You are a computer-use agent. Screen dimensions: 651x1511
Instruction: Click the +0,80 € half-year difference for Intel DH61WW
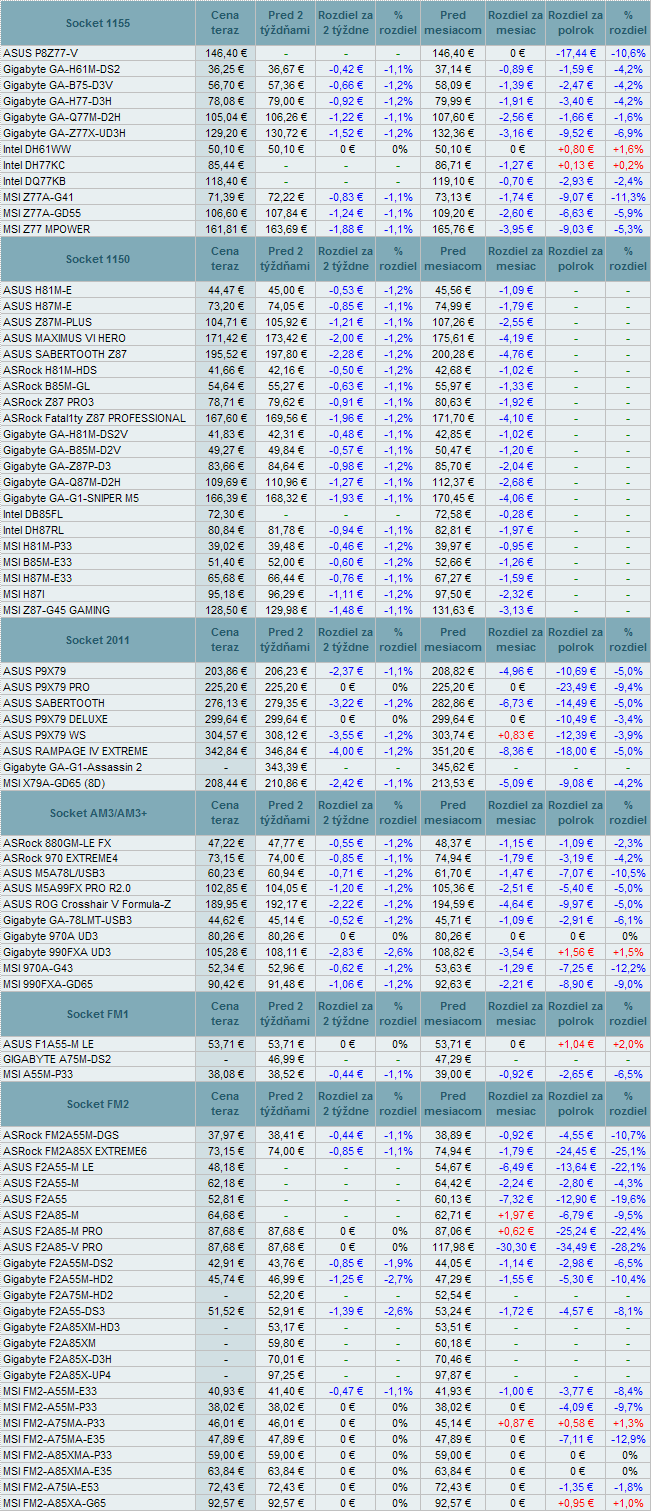(575, 149)
